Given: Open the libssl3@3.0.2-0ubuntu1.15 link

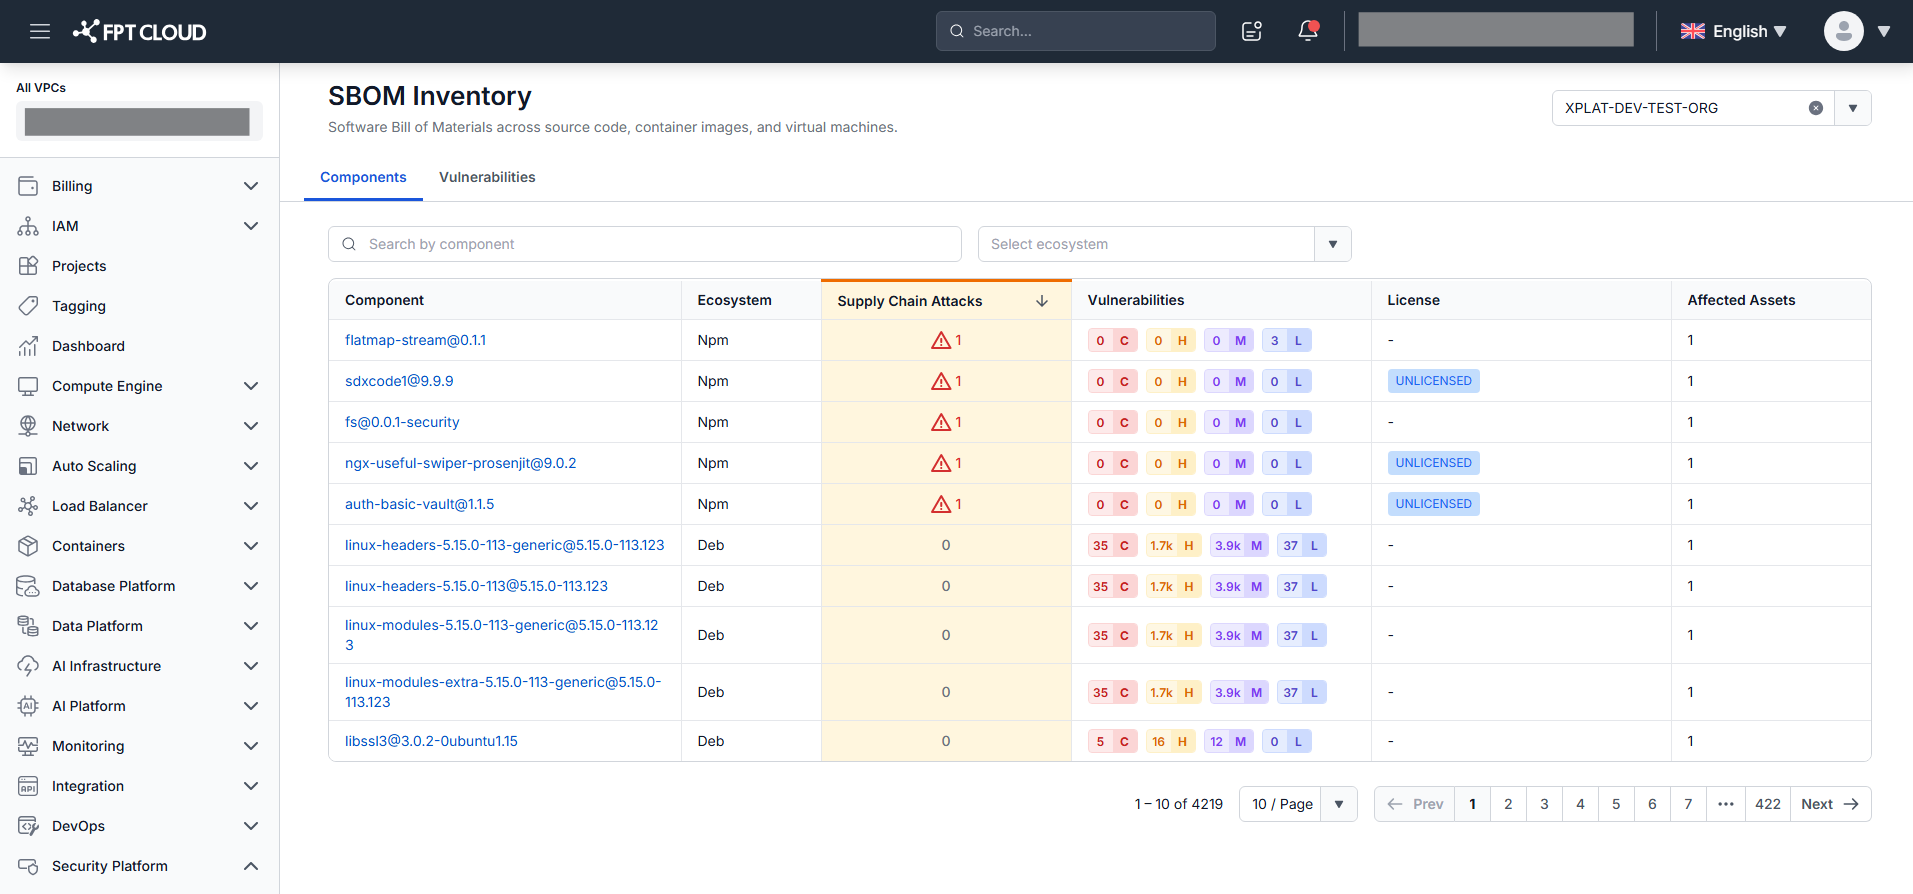Looking at the screenshot, I should click(431, 741).
